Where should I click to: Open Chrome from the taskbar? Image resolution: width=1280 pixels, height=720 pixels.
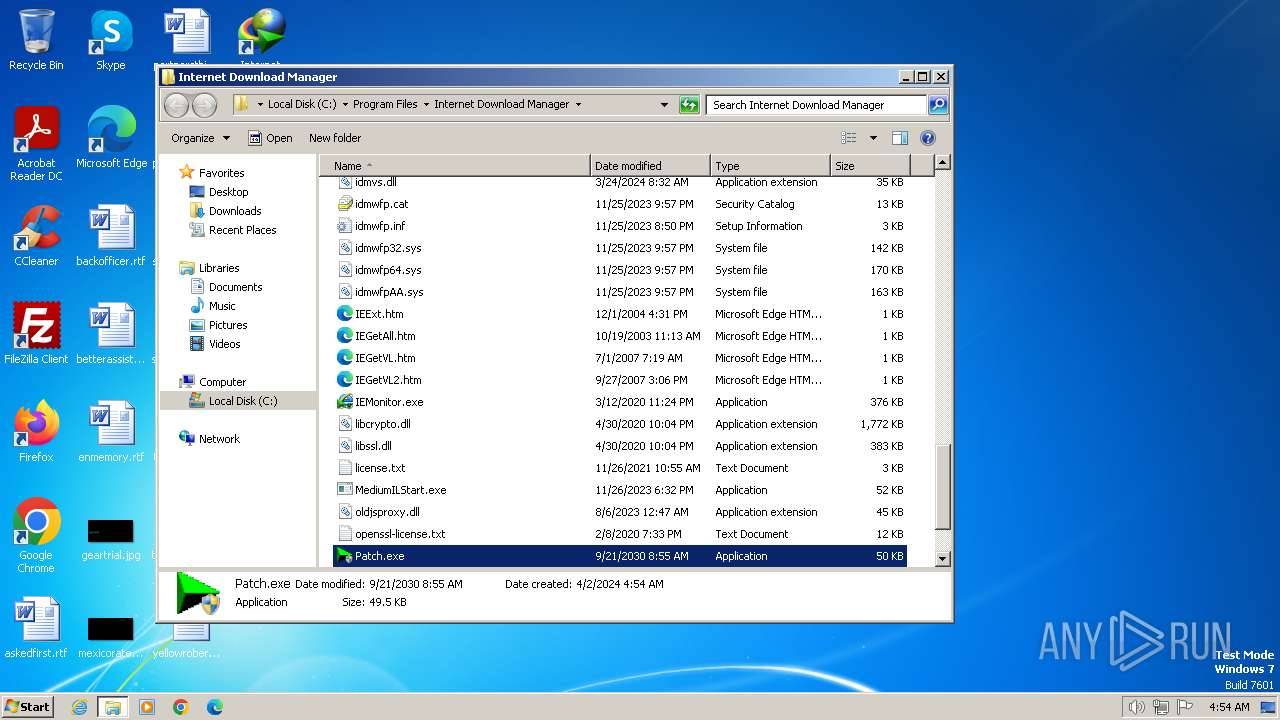click(x=181, y=707)
